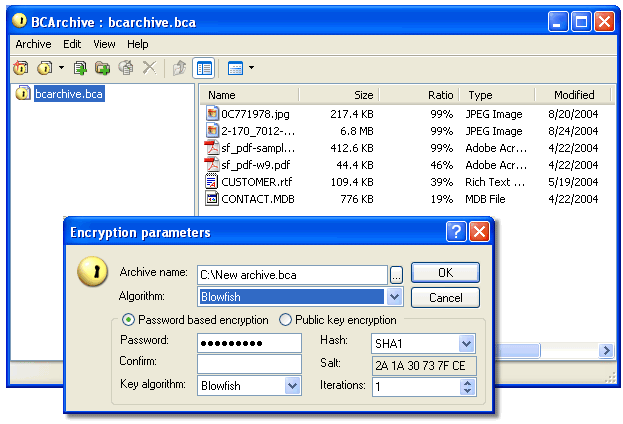Image resolution: width=623 pixels, height=424 pixels.
Task: Select Password based encryption radio button
Action: click(128, 319)
